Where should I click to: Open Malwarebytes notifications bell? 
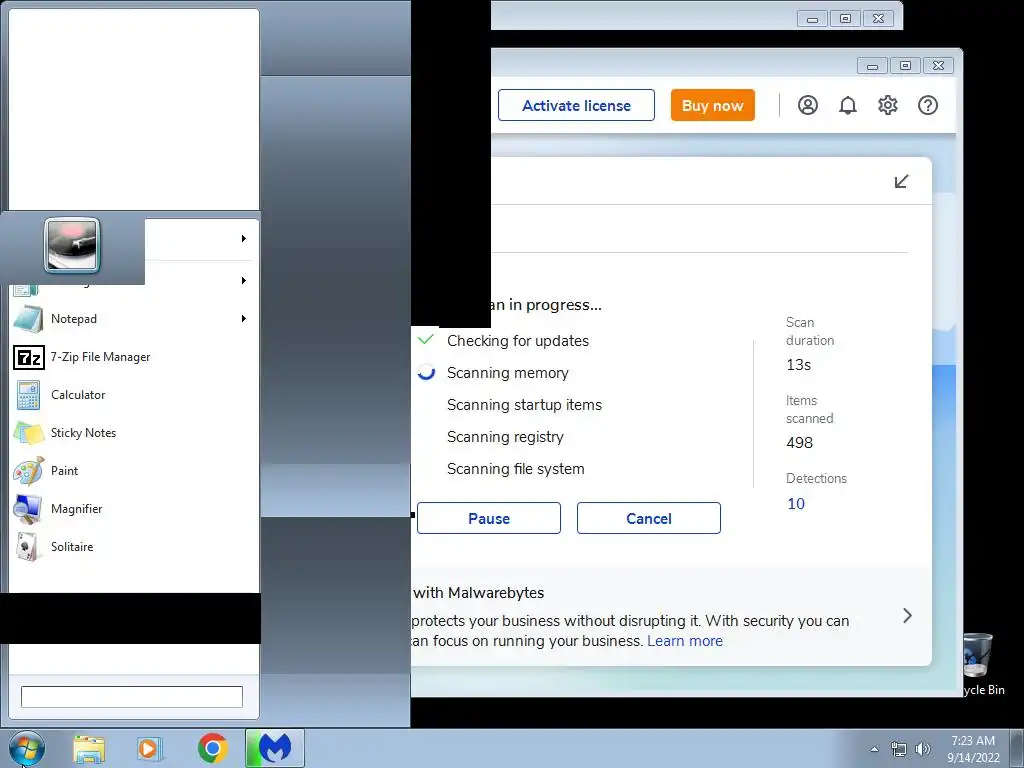[848, 105]
